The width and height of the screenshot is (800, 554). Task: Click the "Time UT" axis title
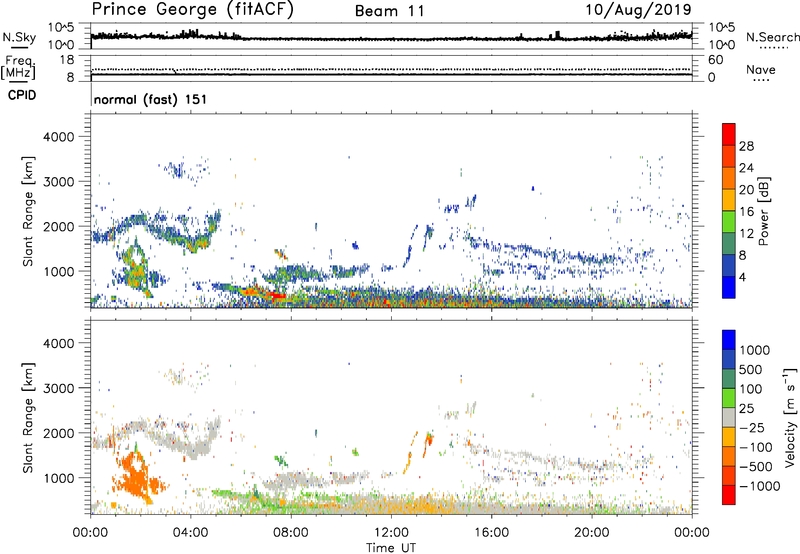pos(391,548)
